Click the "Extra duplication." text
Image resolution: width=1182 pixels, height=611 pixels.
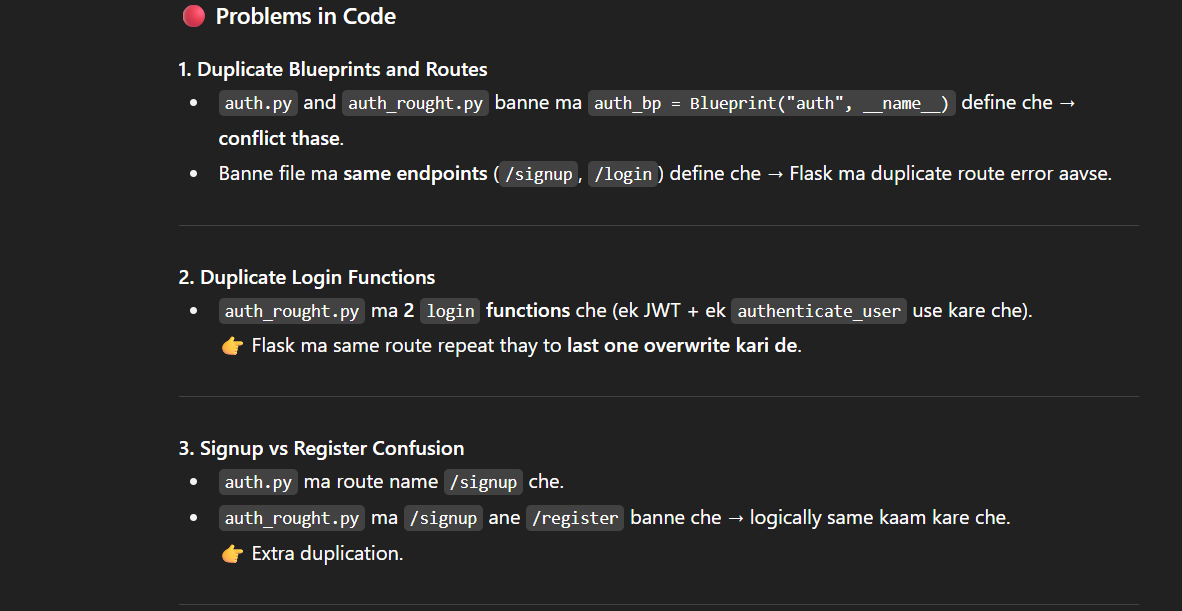point(327,553)
